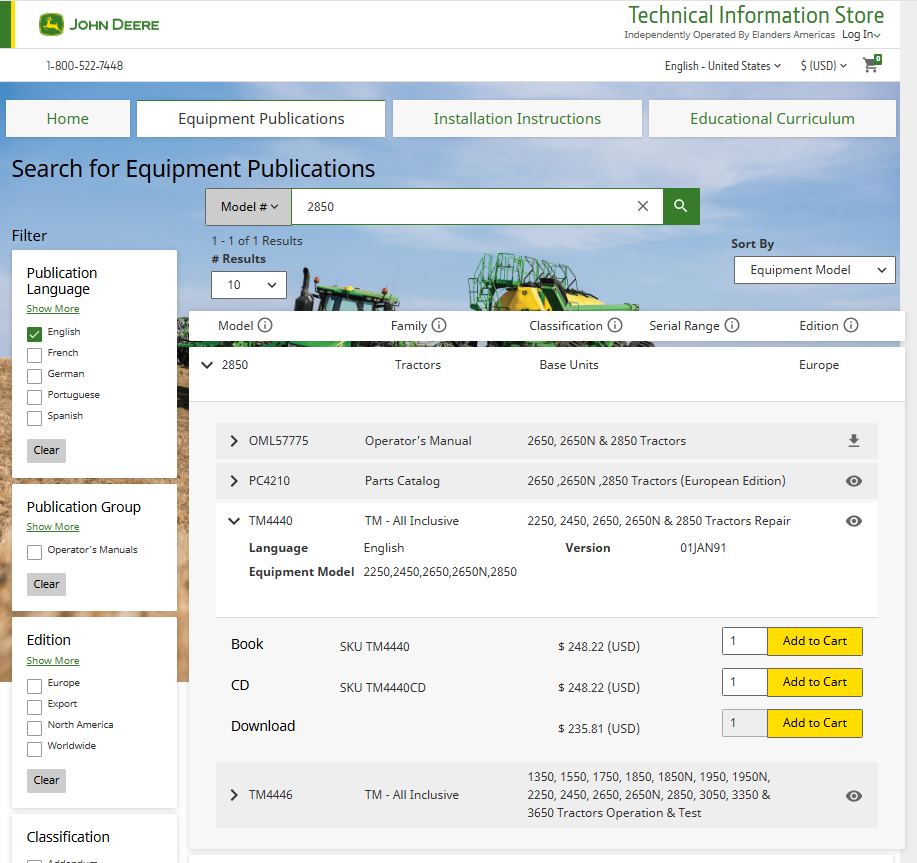This screenshot has height=863, width=917.
Task: Clear the Edition filter
Action: [46, 781]
